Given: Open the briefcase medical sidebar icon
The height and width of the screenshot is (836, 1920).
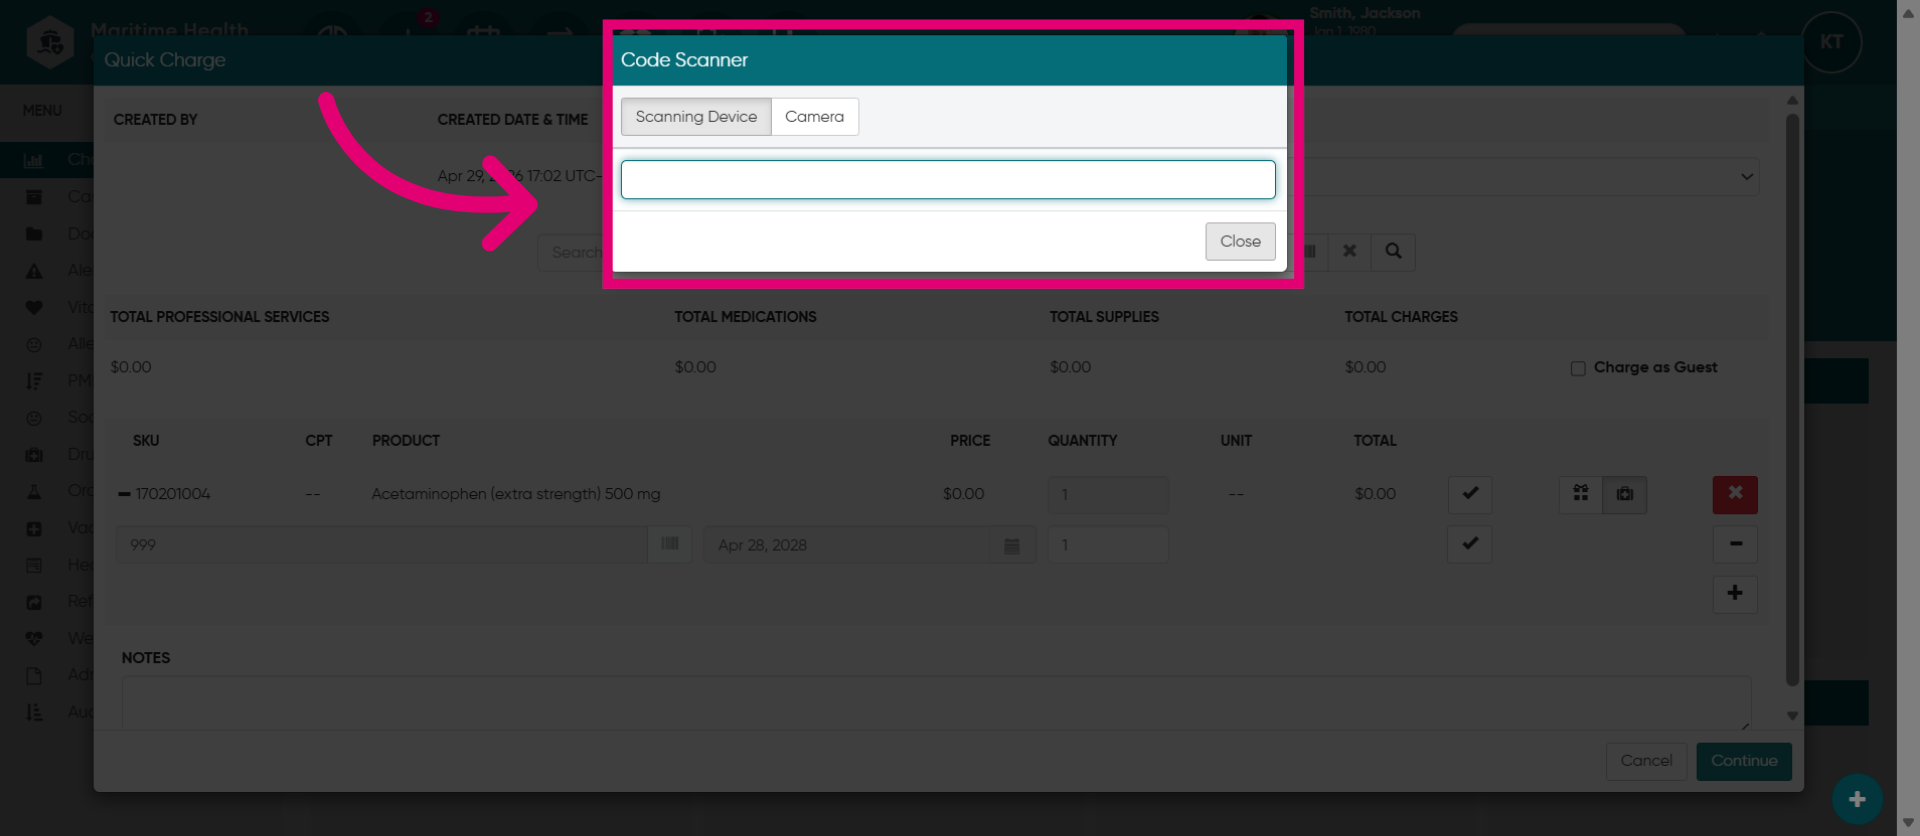Looking at the screenshot, I should pyautogui.click(x=34, y=455).
